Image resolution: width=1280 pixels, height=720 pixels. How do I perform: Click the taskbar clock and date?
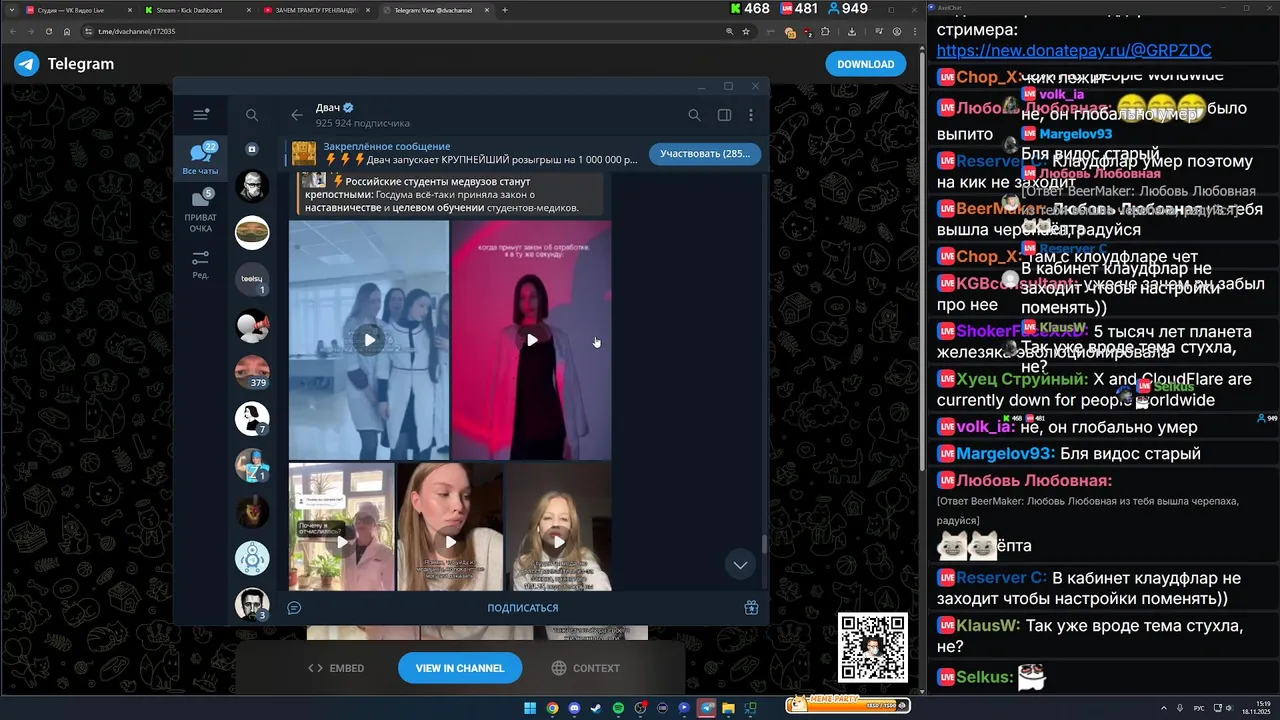pyautogui.click(x=1256, y=708)
